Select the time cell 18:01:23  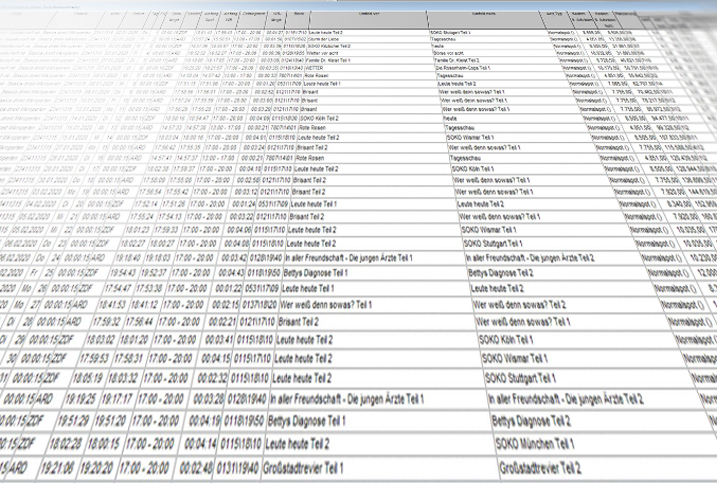point(138,230)
